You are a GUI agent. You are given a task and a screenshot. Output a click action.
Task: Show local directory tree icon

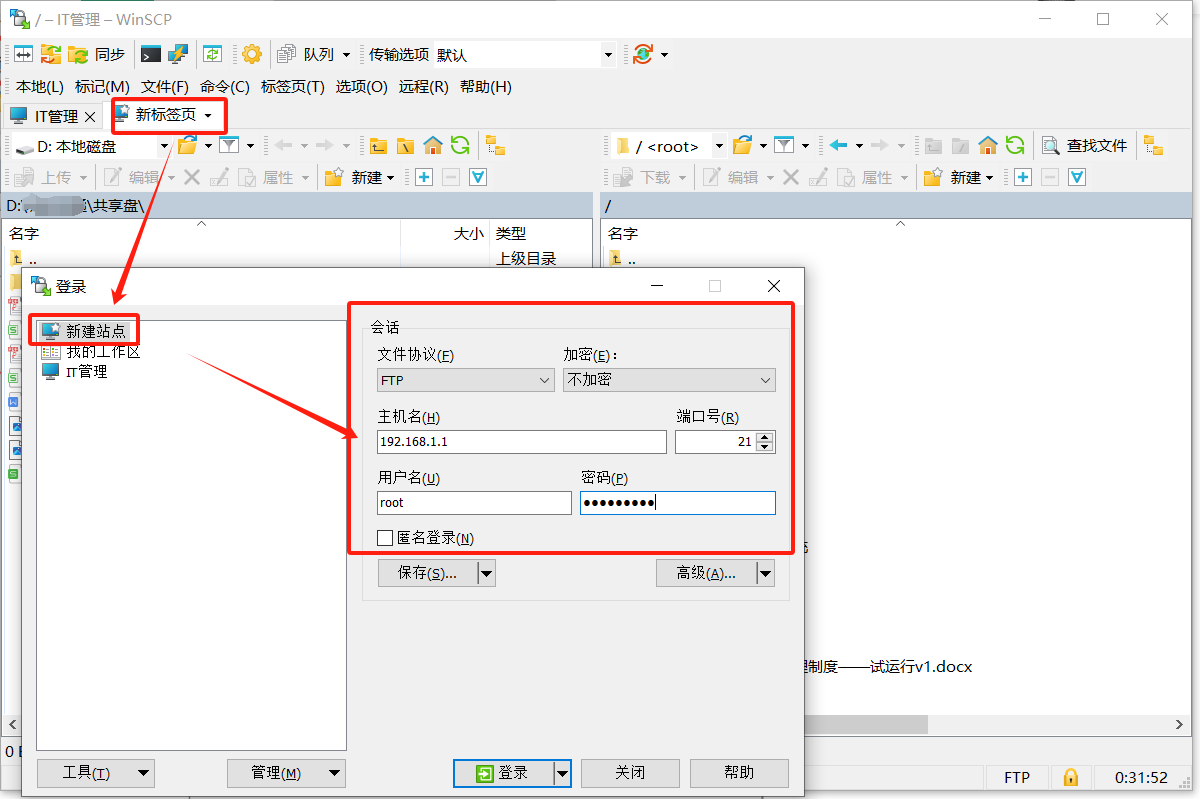(x=496, y=146)
